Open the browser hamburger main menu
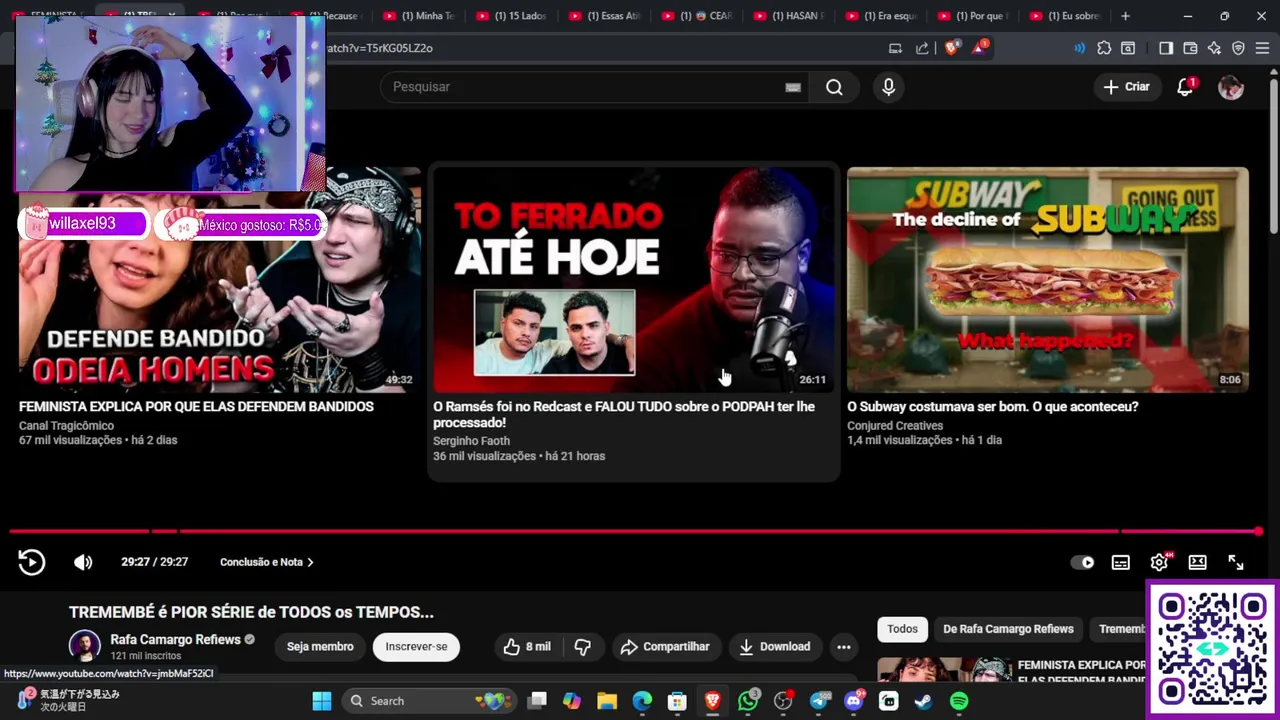This screenshot has height=720, width=1280. 1262,48
